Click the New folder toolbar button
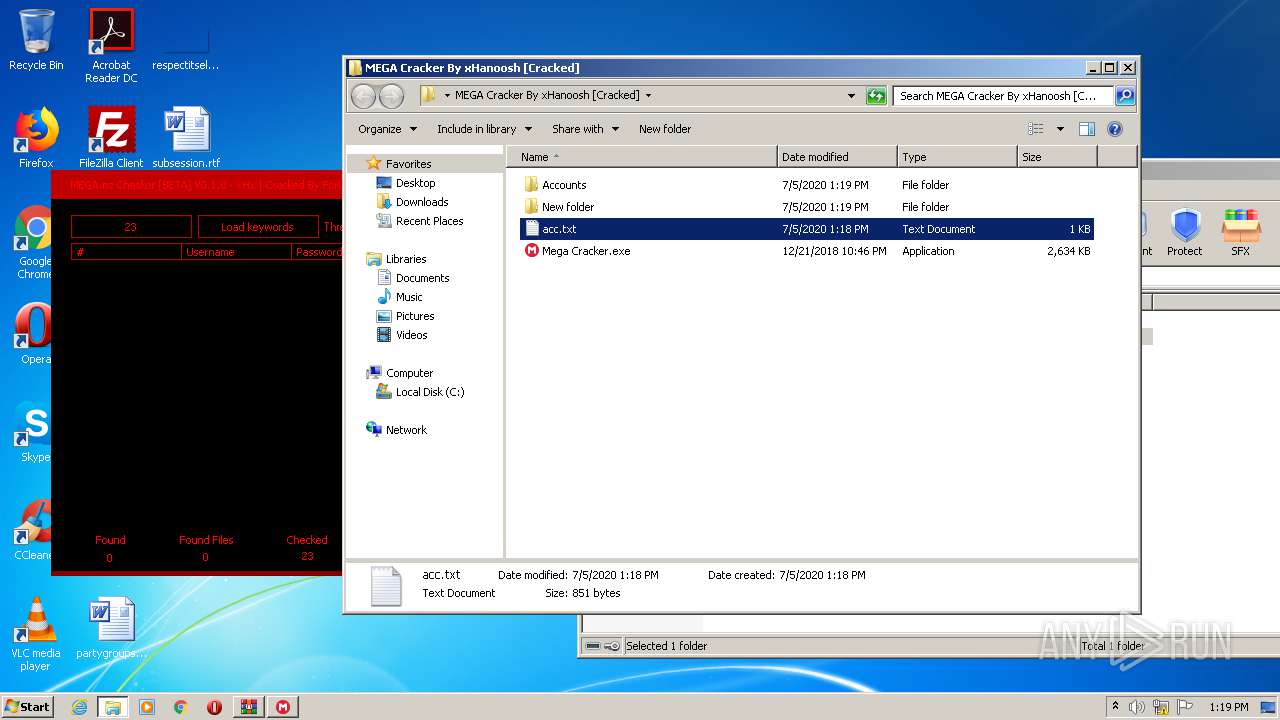 [665, 129]
